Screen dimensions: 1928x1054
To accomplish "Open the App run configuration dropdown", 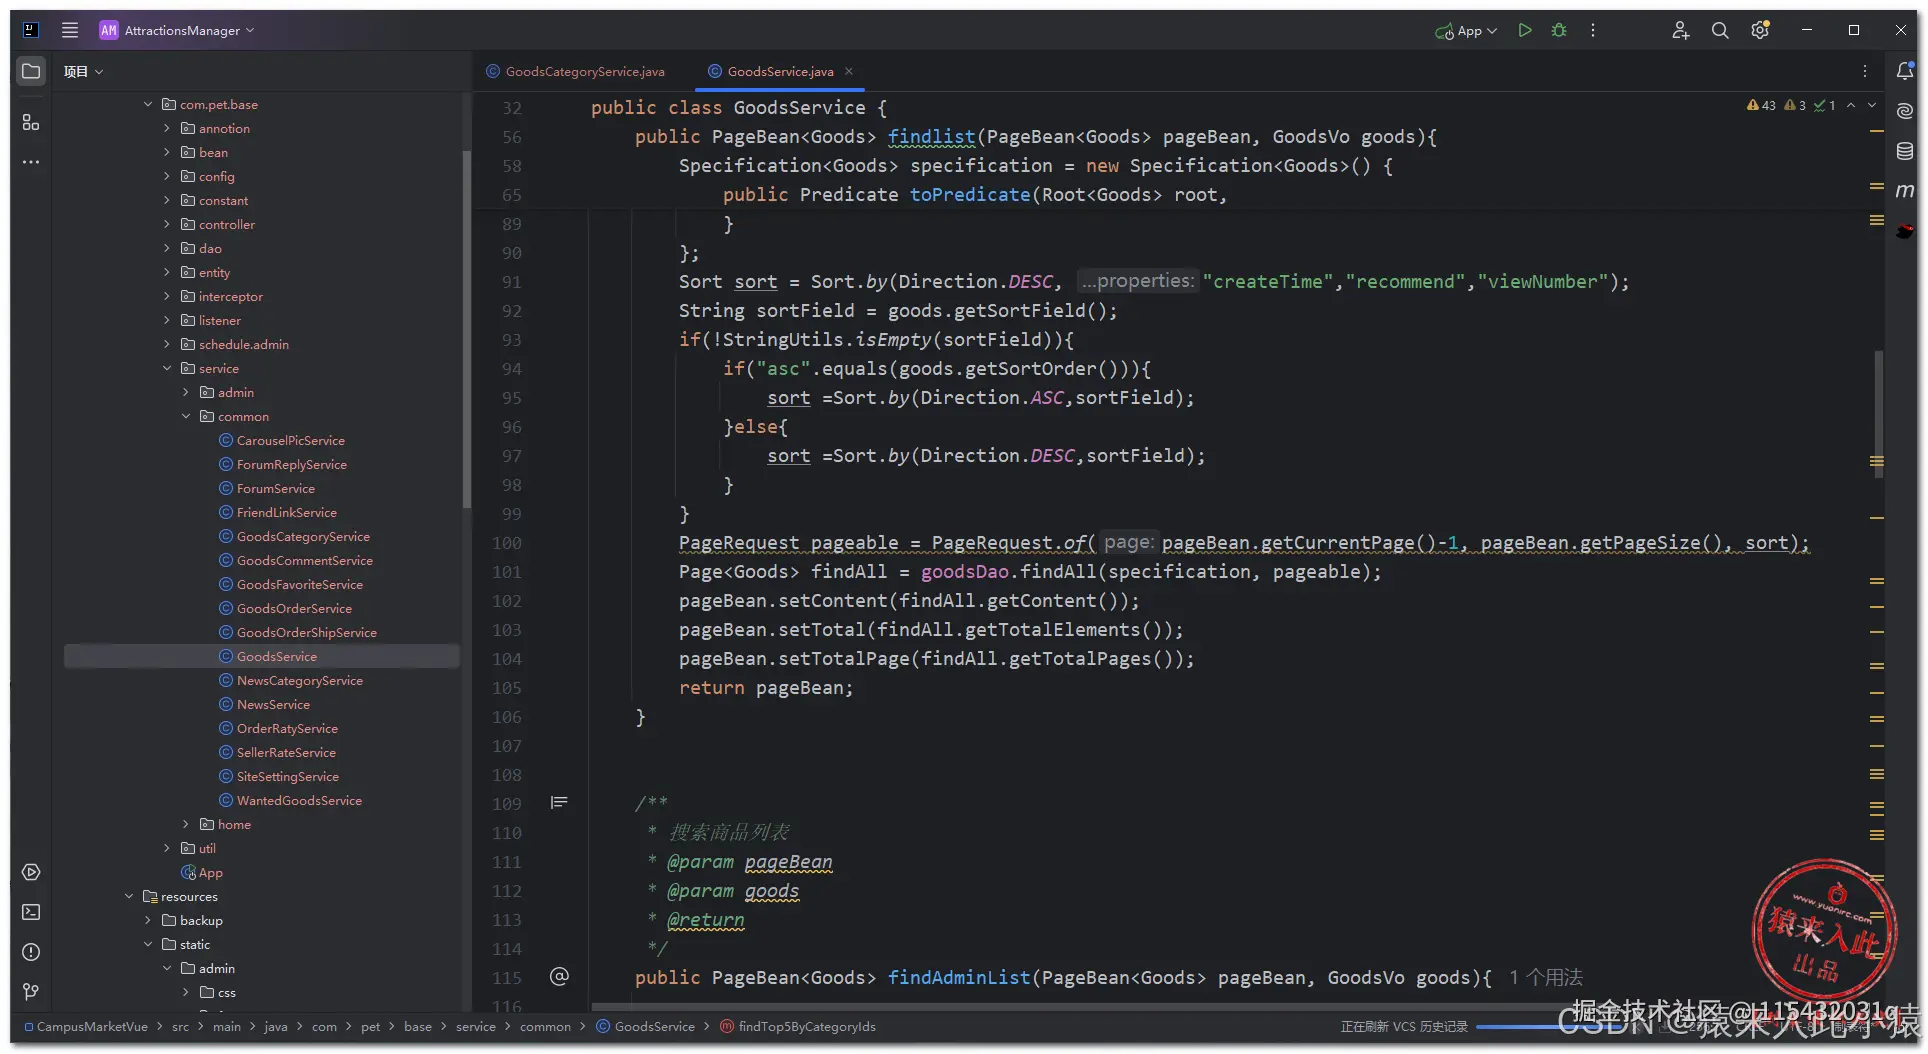I will 1465,31.
